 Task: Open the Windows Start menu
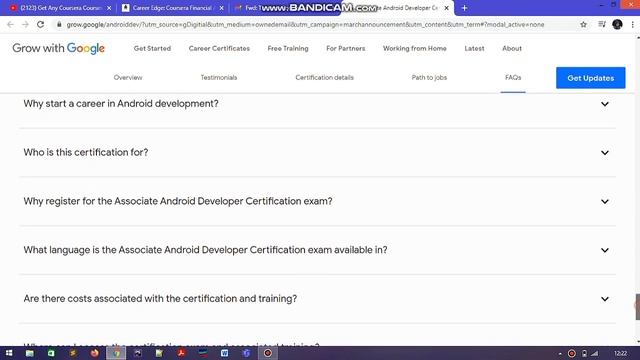pyautogui.click(x=9, y=353)
